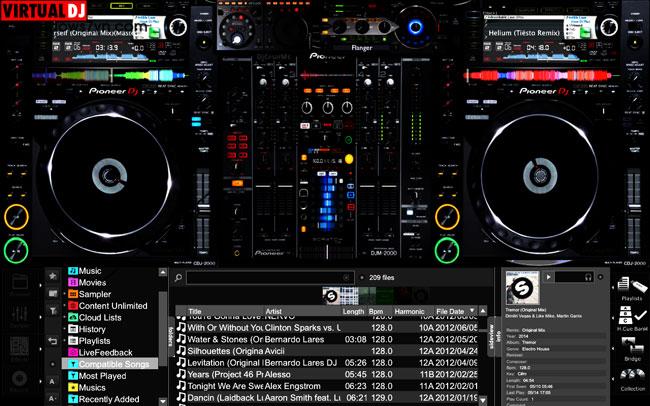Screen dimensions: 650x406
Task: Click the favorite star folder button
Action: click(x=53, y=275)
